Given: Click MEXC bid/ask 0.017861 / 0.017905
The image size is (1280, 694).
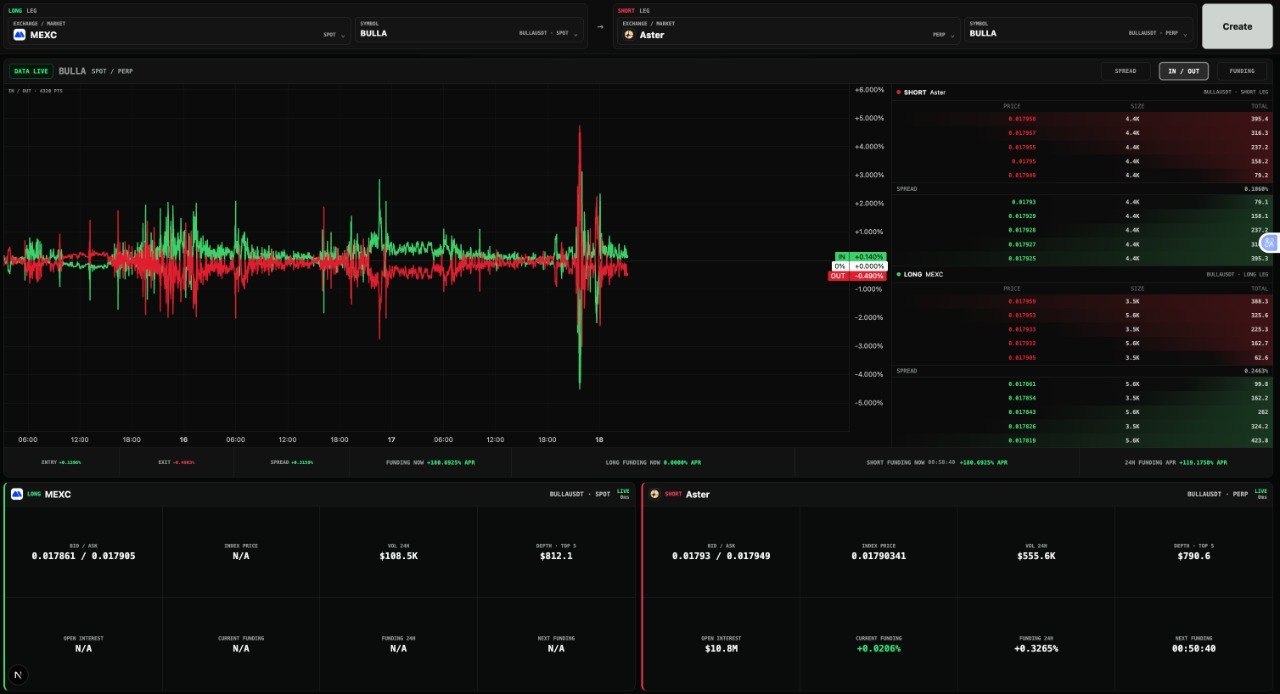Looking at the screenshot, I should point(83,555).
